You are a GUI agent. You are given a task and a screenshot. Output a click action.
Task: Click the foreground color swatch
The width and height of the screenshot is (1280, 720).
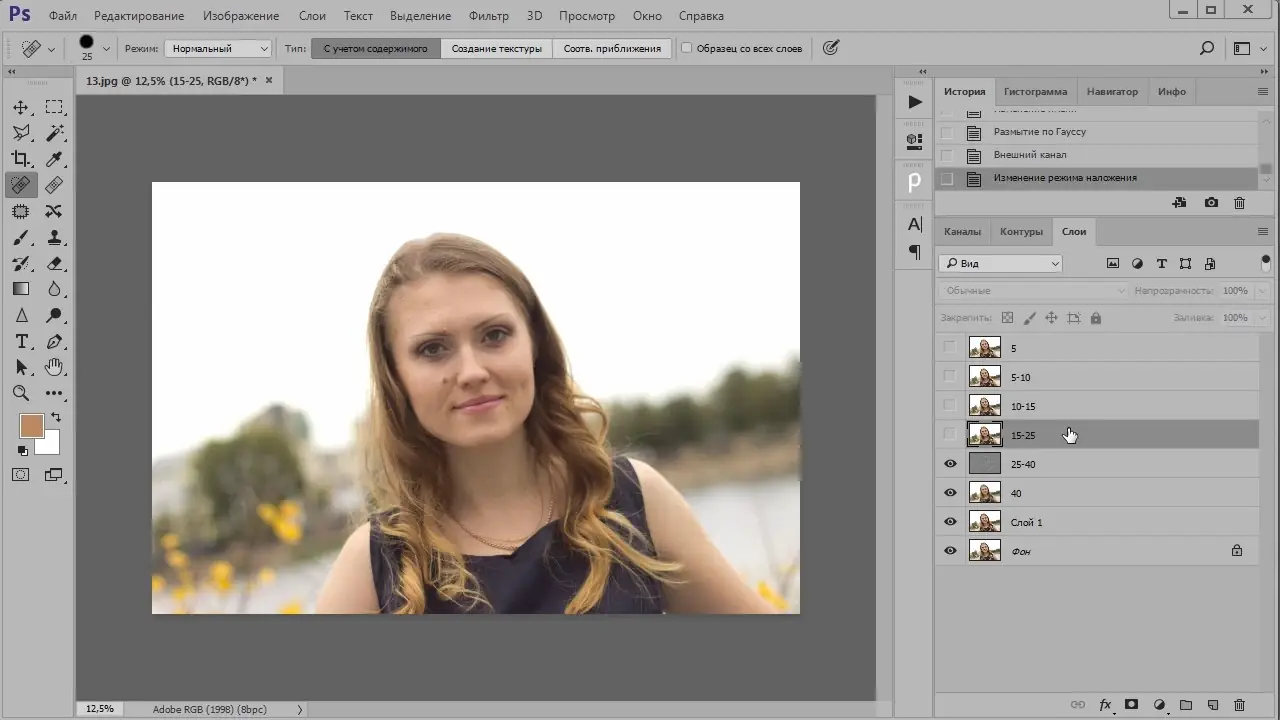pos(31,426)
